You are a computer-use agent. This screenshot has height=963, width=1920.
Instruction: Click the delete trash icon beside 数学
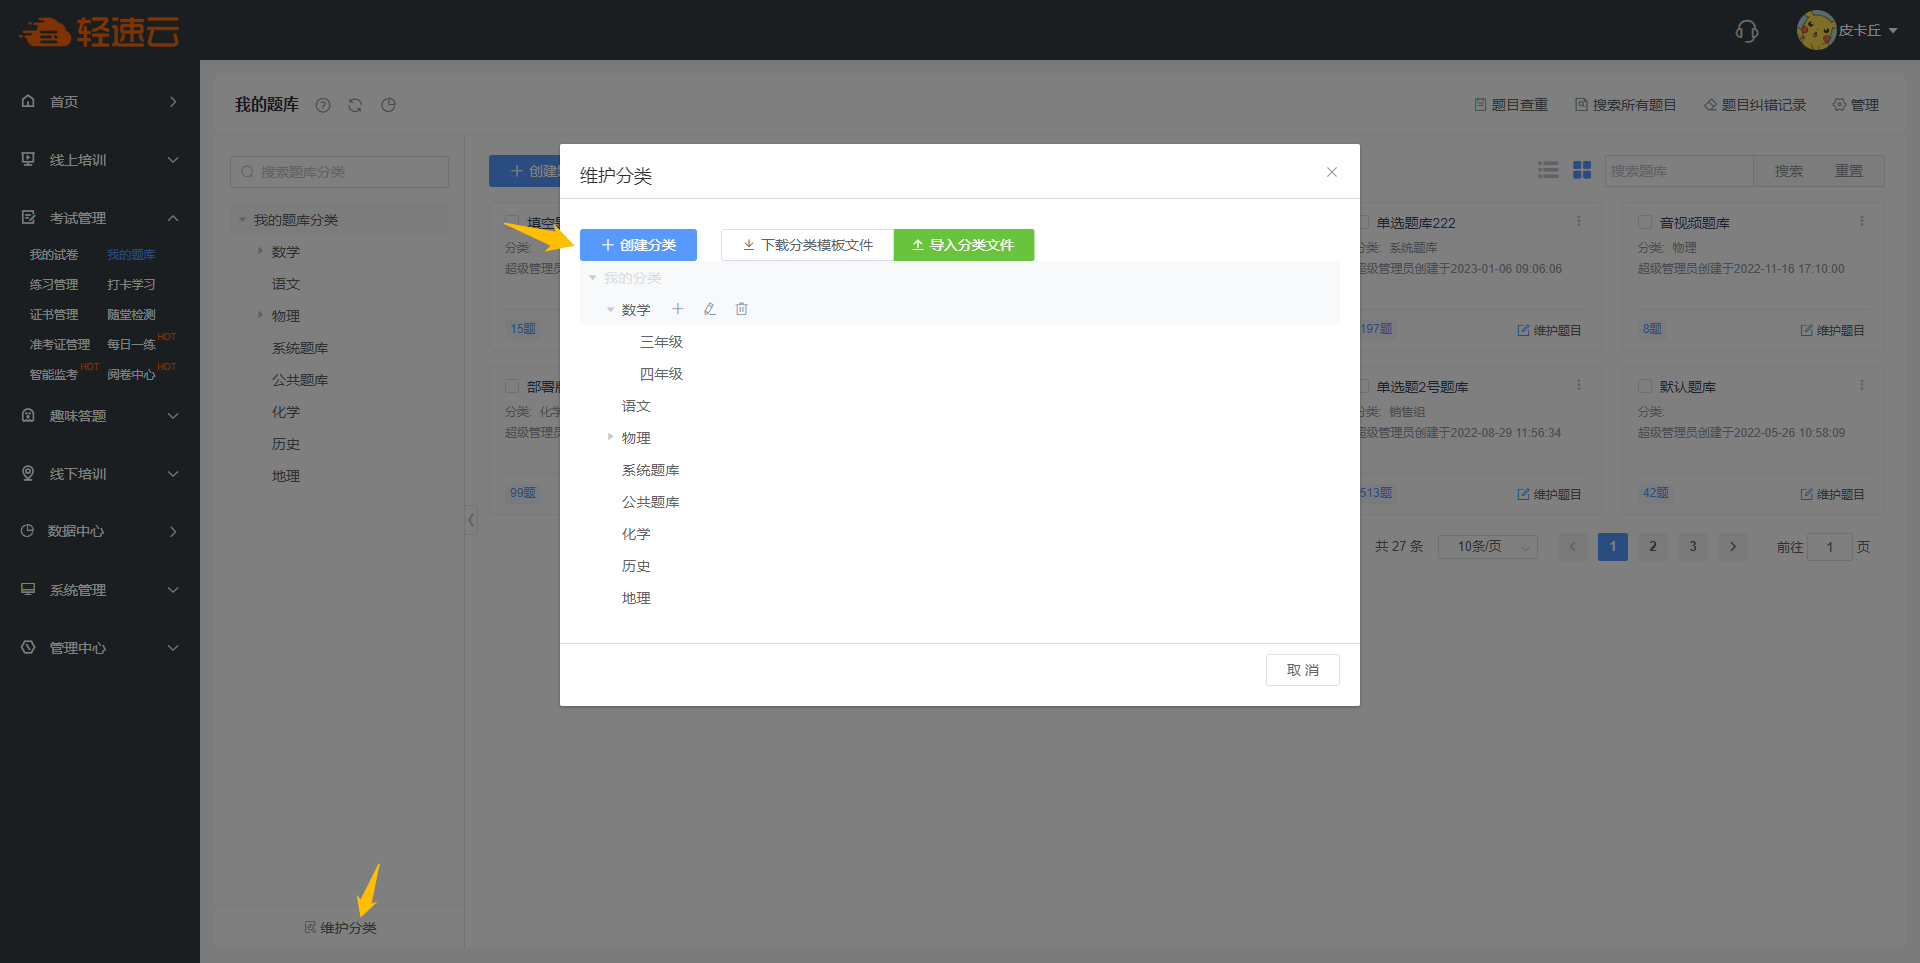pyautogui.click(x=742, y=309)
